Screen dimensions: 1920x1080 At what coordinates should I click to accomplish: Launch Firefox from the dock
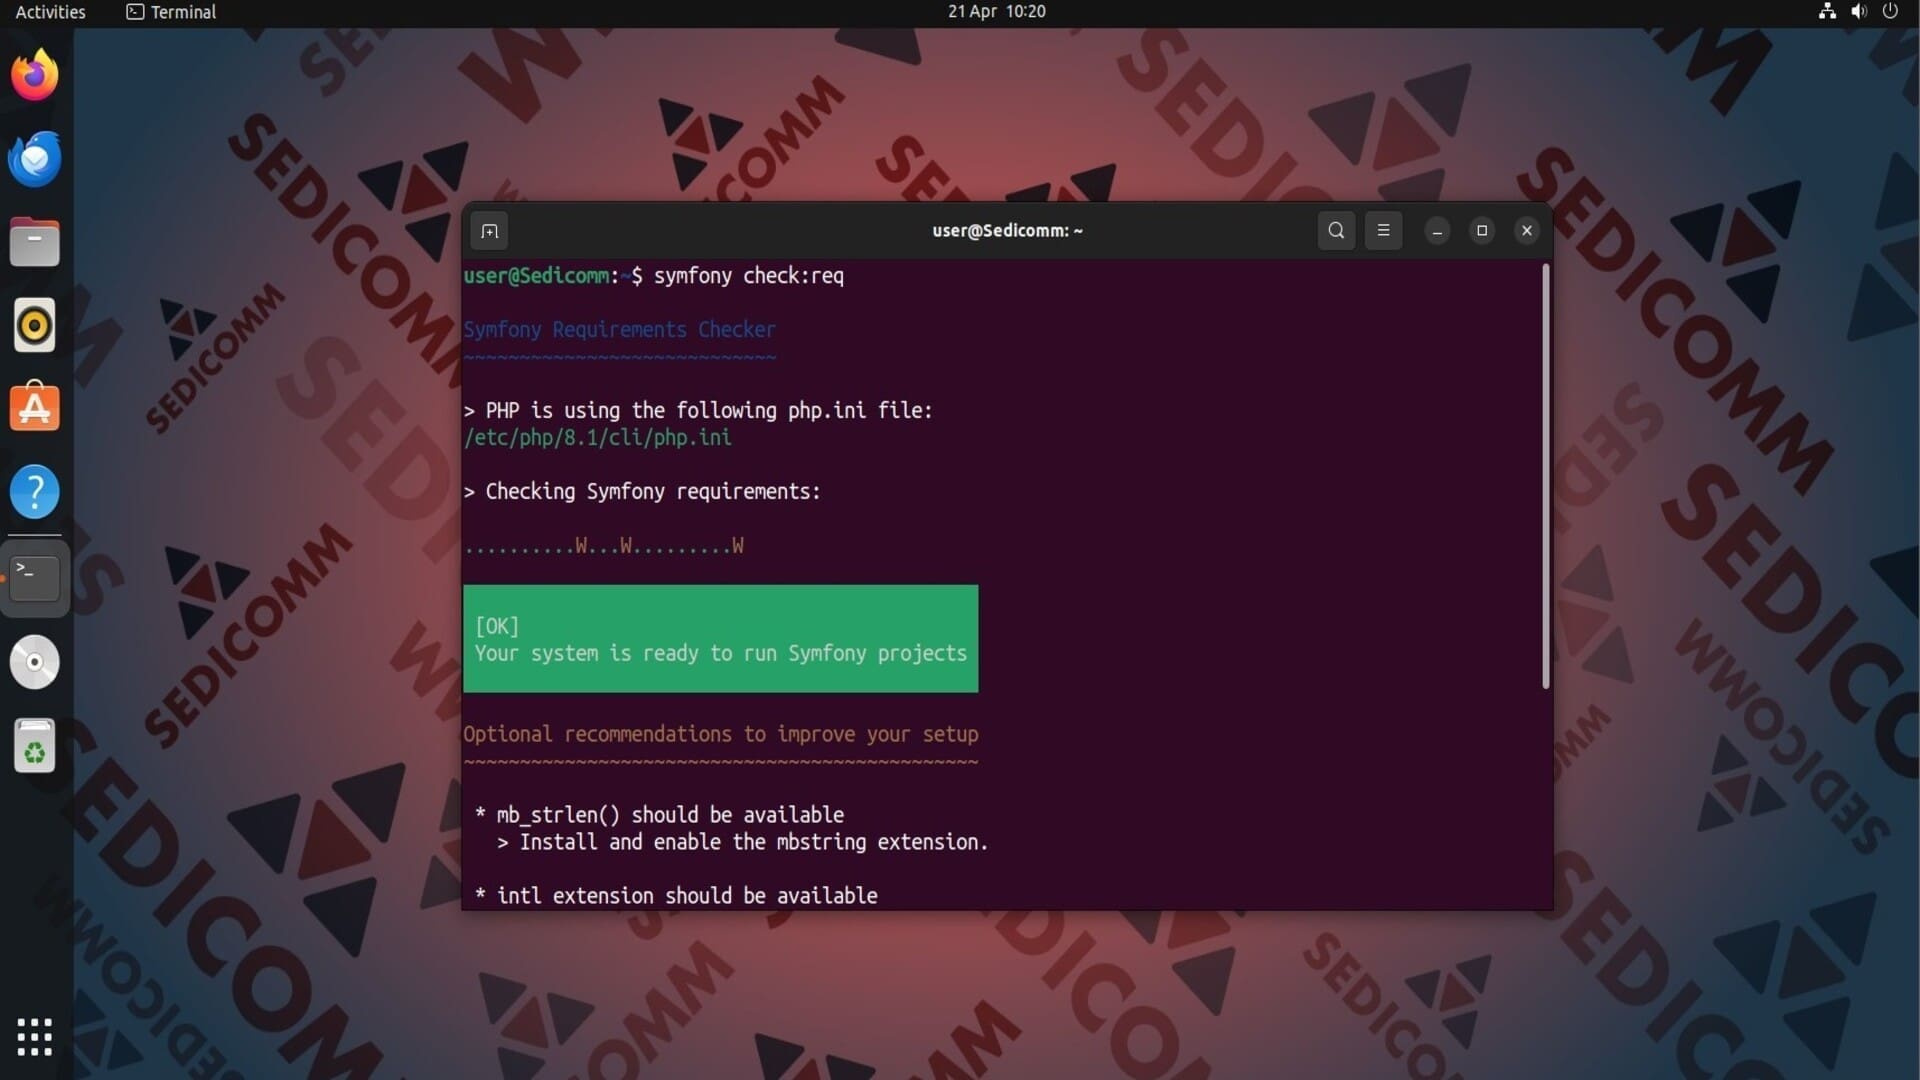(x=35, y=76)
